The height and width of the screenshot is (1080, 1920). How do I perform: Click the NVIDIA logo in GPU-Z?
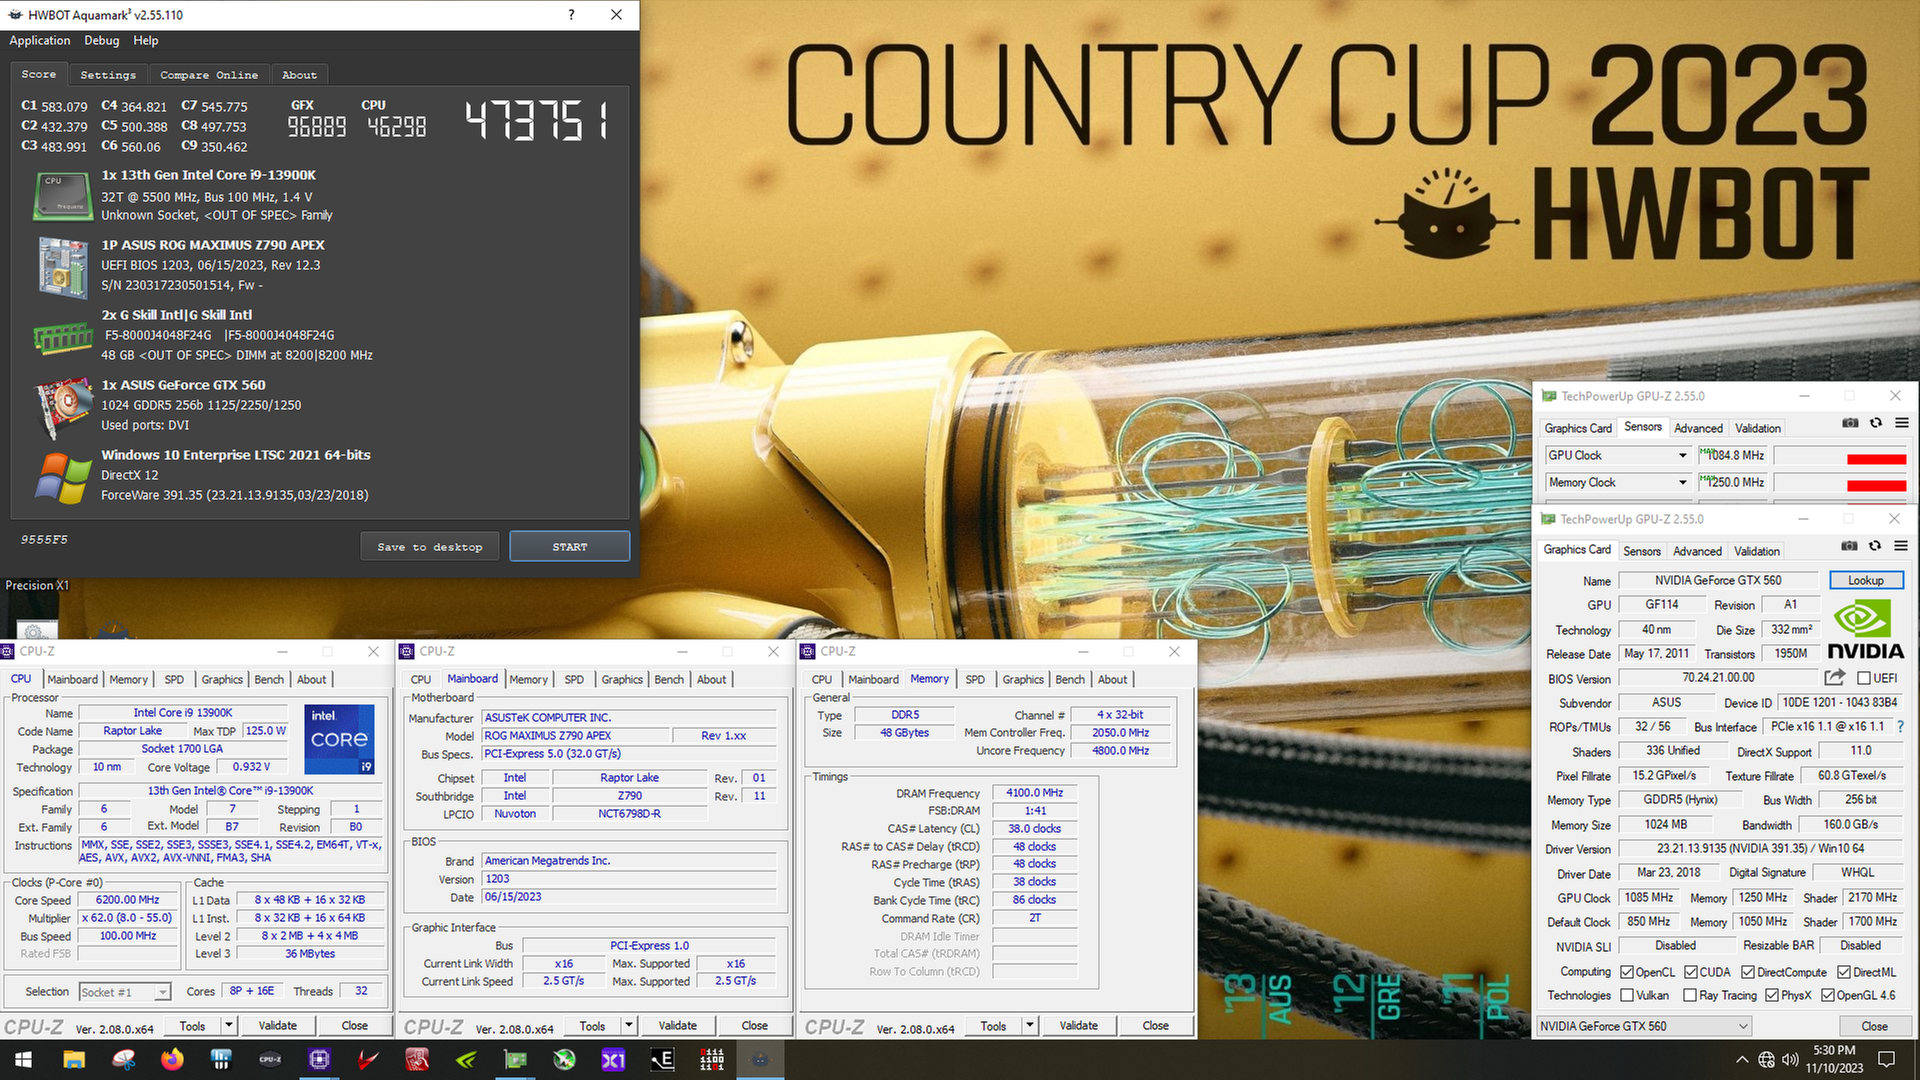pos(1865,628)
